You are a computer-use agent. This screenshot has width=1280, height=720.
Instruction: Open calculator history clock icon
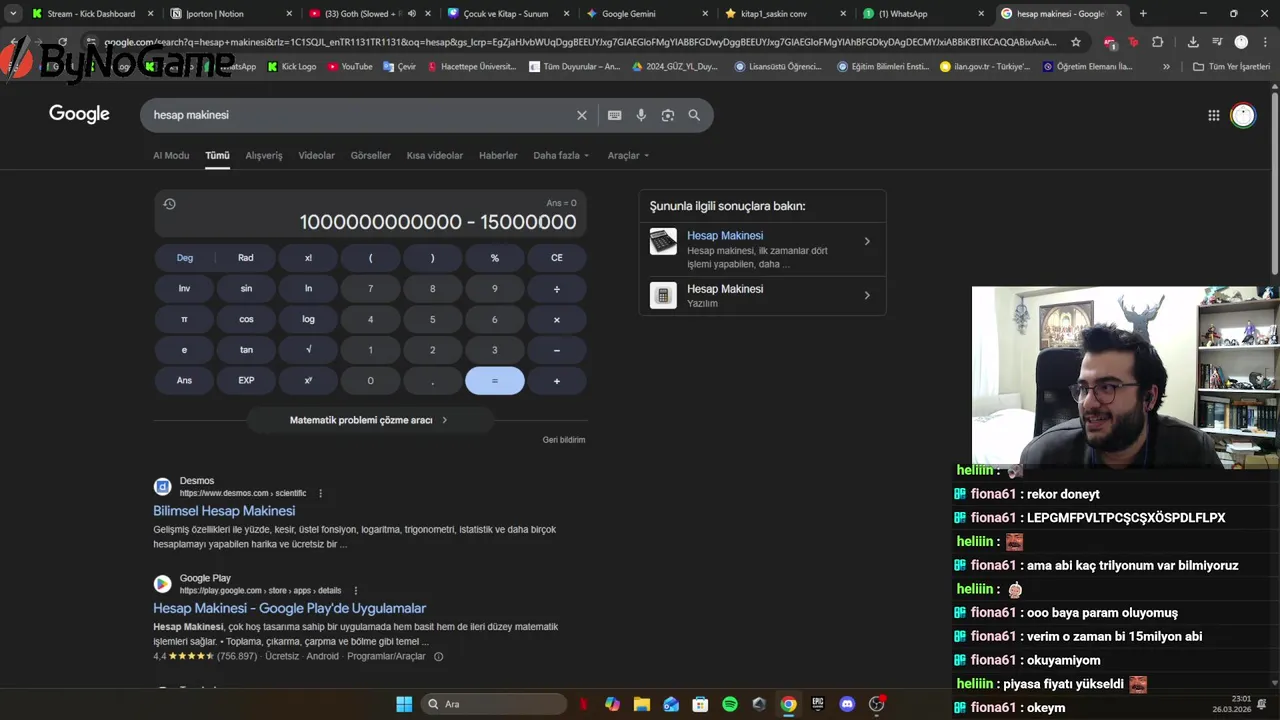[169, 204]
